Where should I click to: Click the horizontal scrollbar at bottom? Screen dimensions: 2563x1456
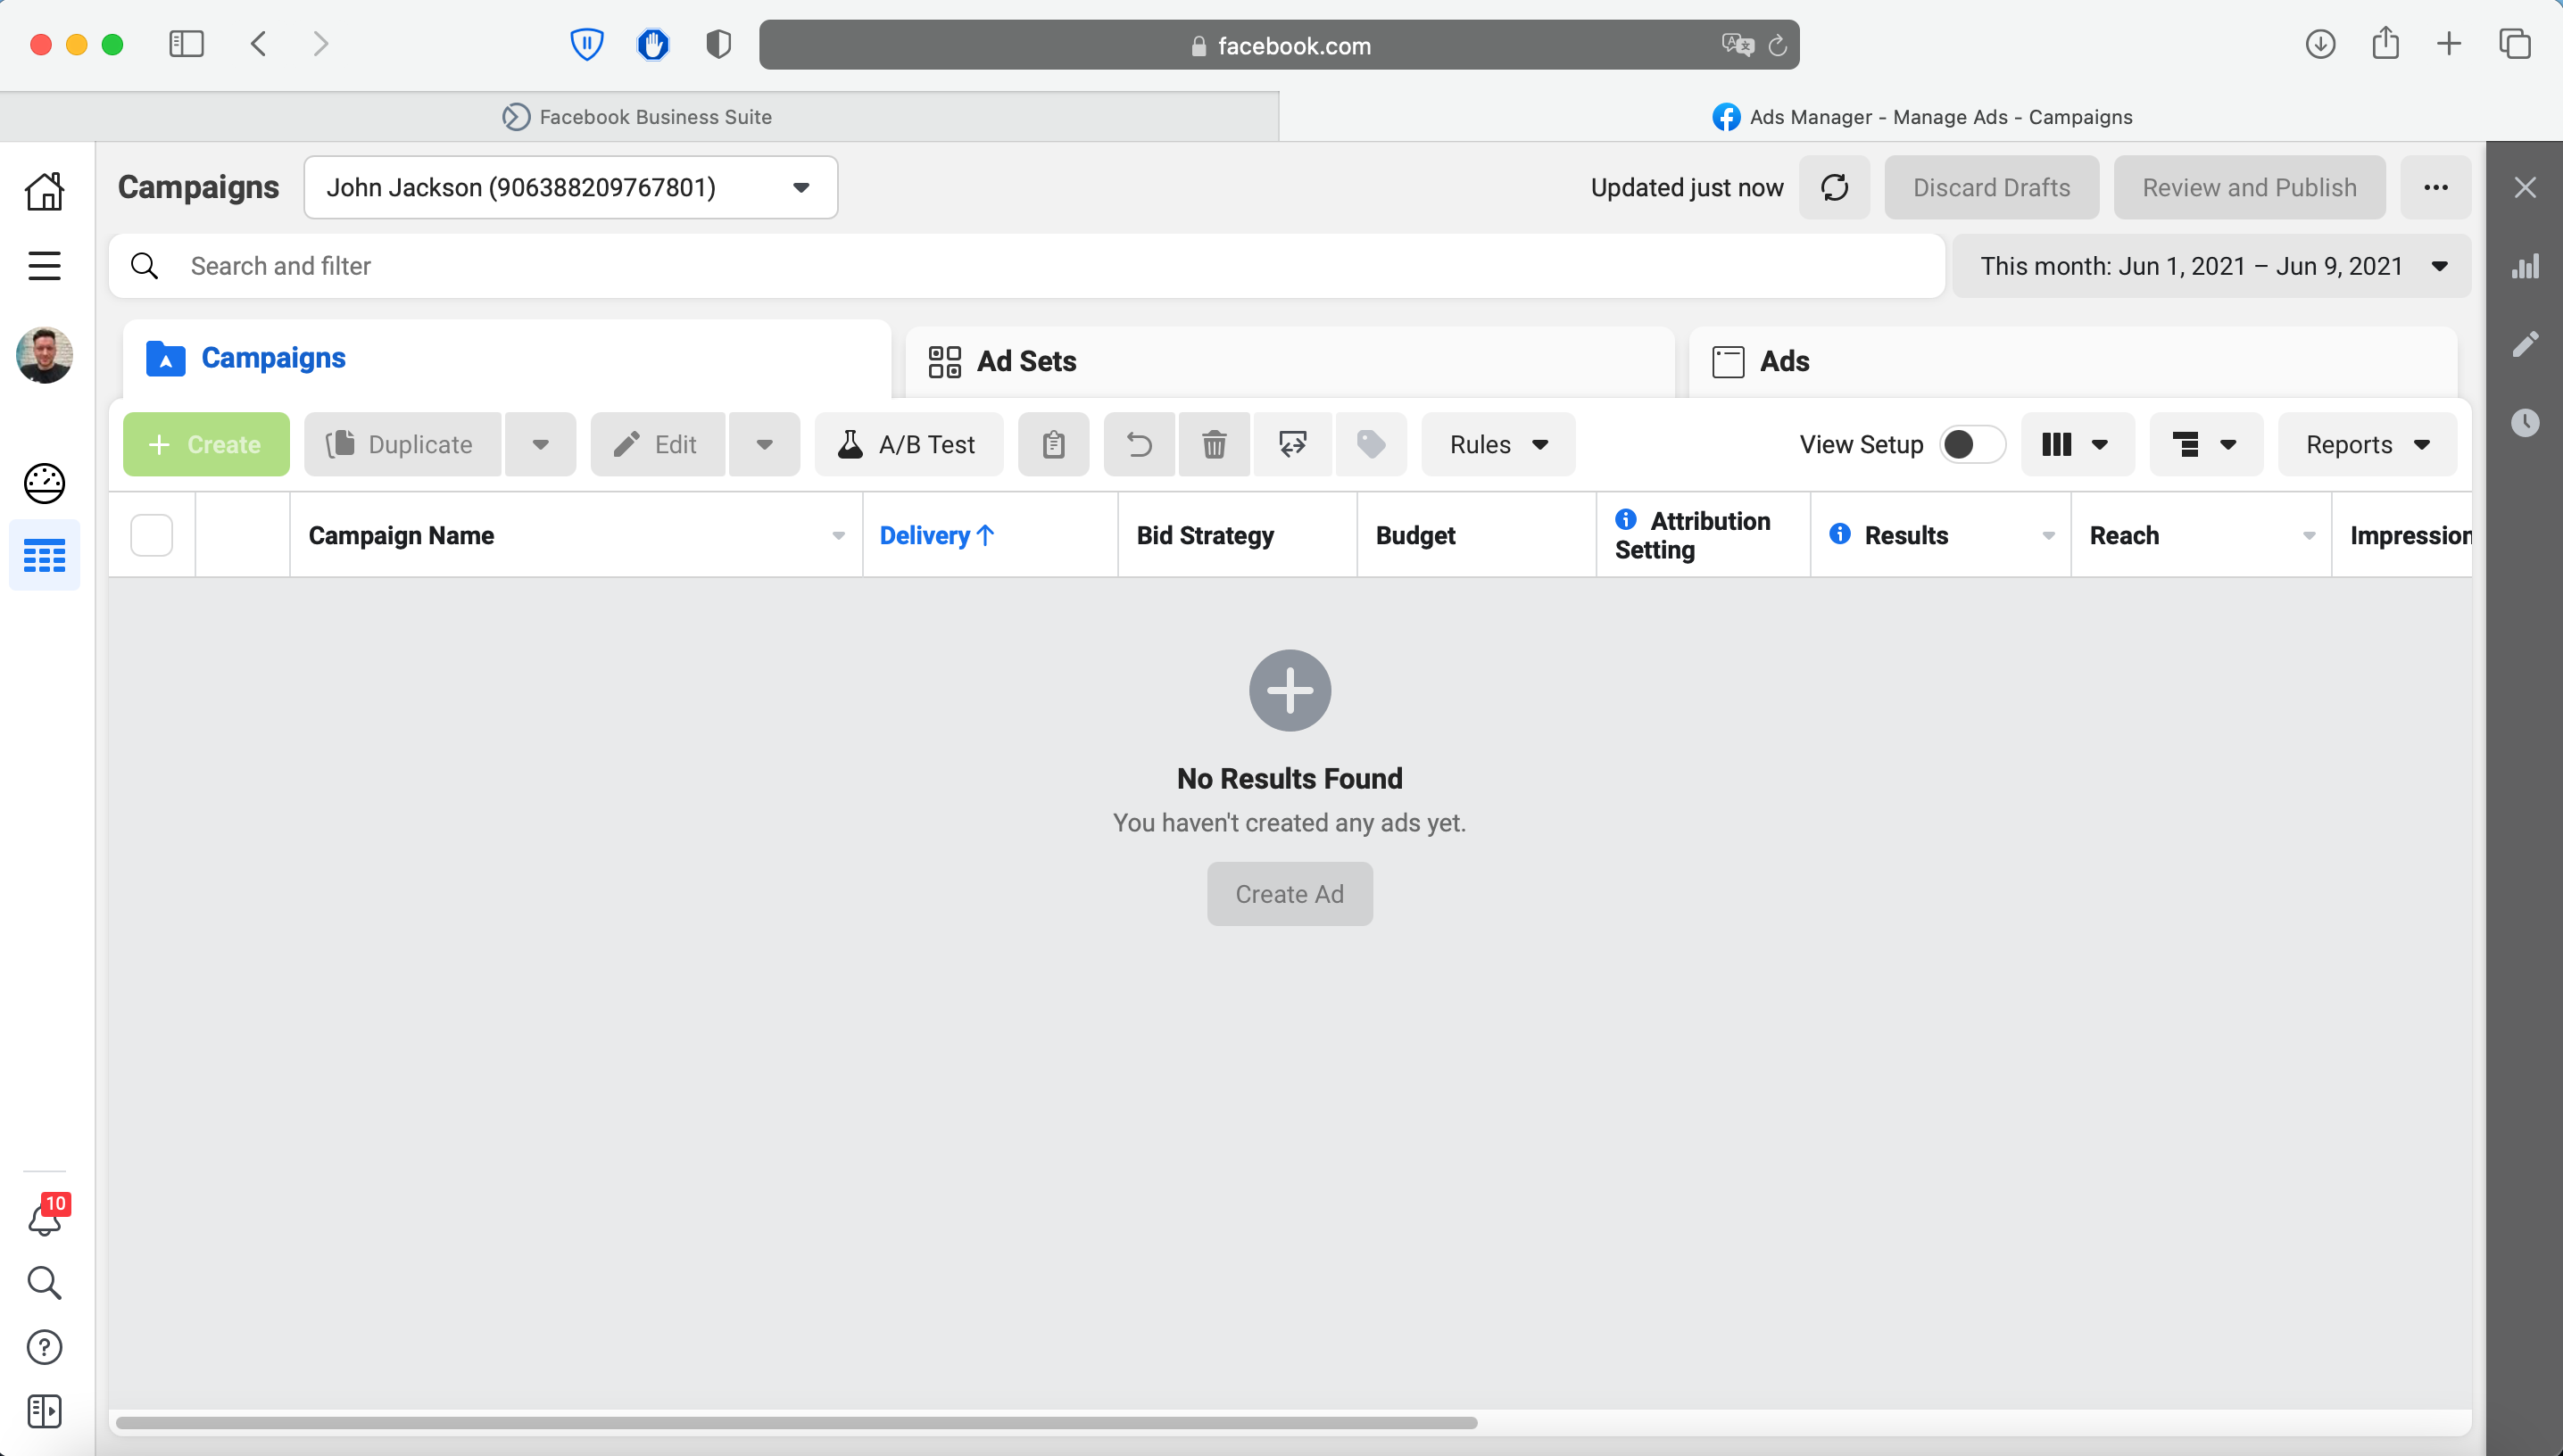tap(796, 1423)
